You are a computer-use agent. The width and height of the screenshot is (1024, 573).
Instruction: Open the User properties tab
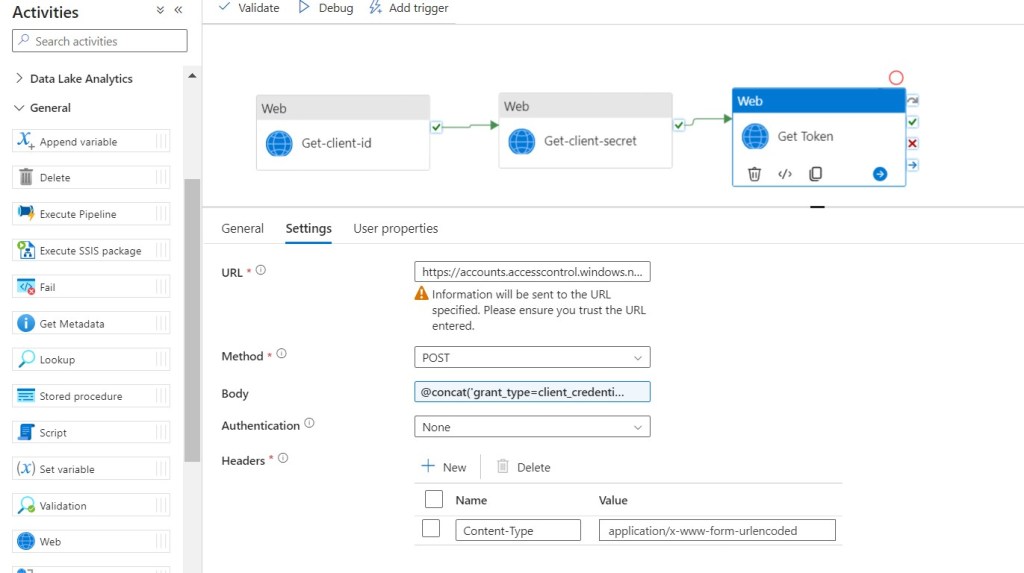(395, 228)
